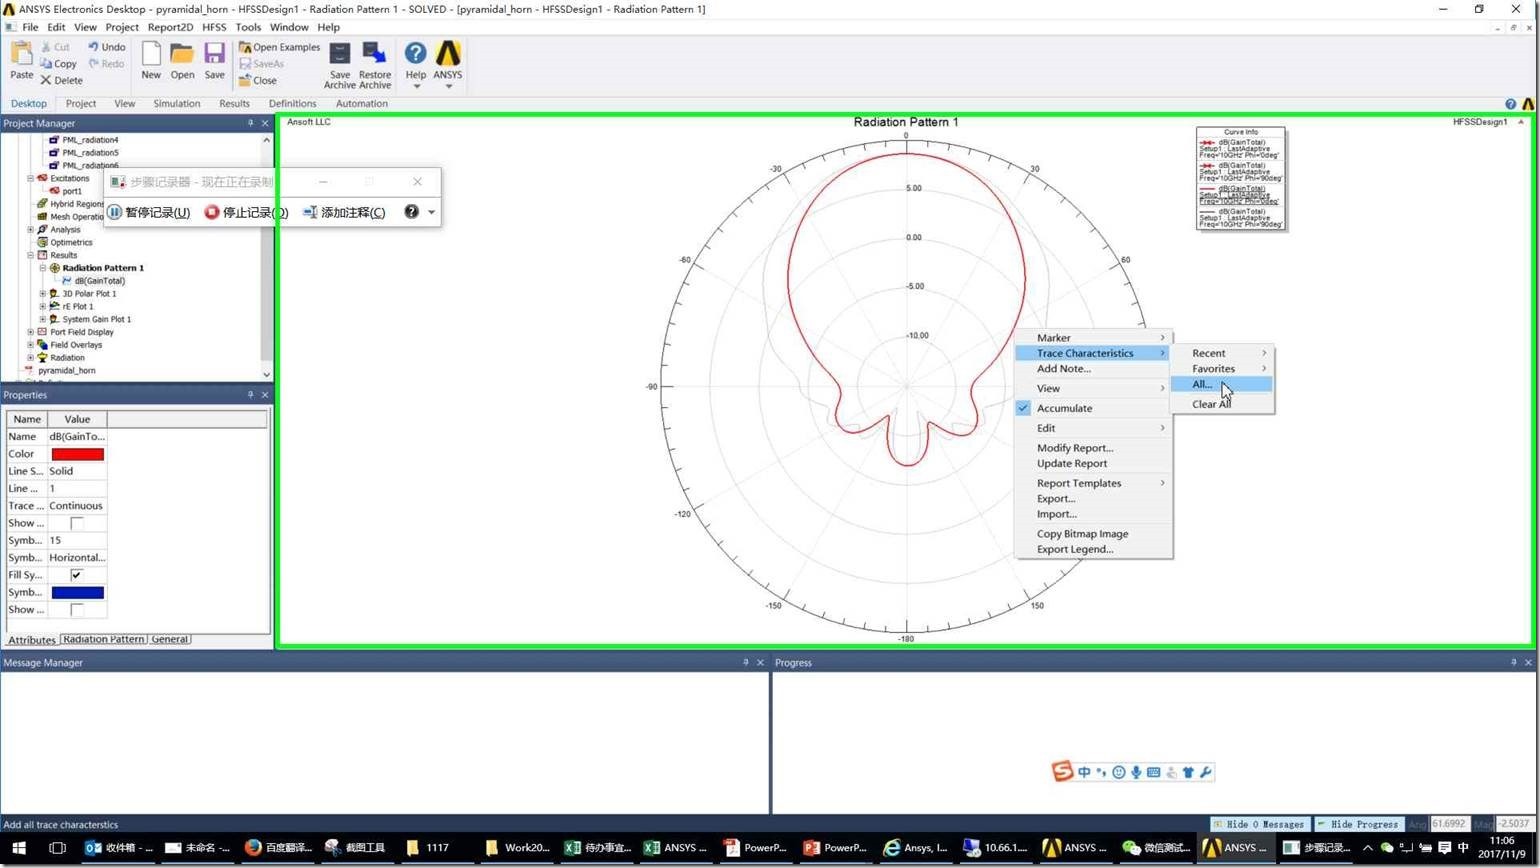
Task: Click the New project icon
Action: pyautogui.click(x=151, y=54)
